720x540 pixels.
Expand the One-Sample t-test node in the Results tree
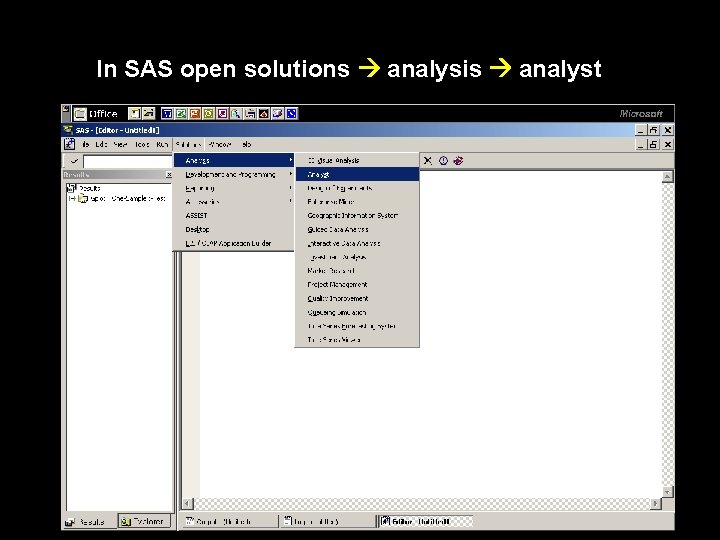[x=71, y=198]
